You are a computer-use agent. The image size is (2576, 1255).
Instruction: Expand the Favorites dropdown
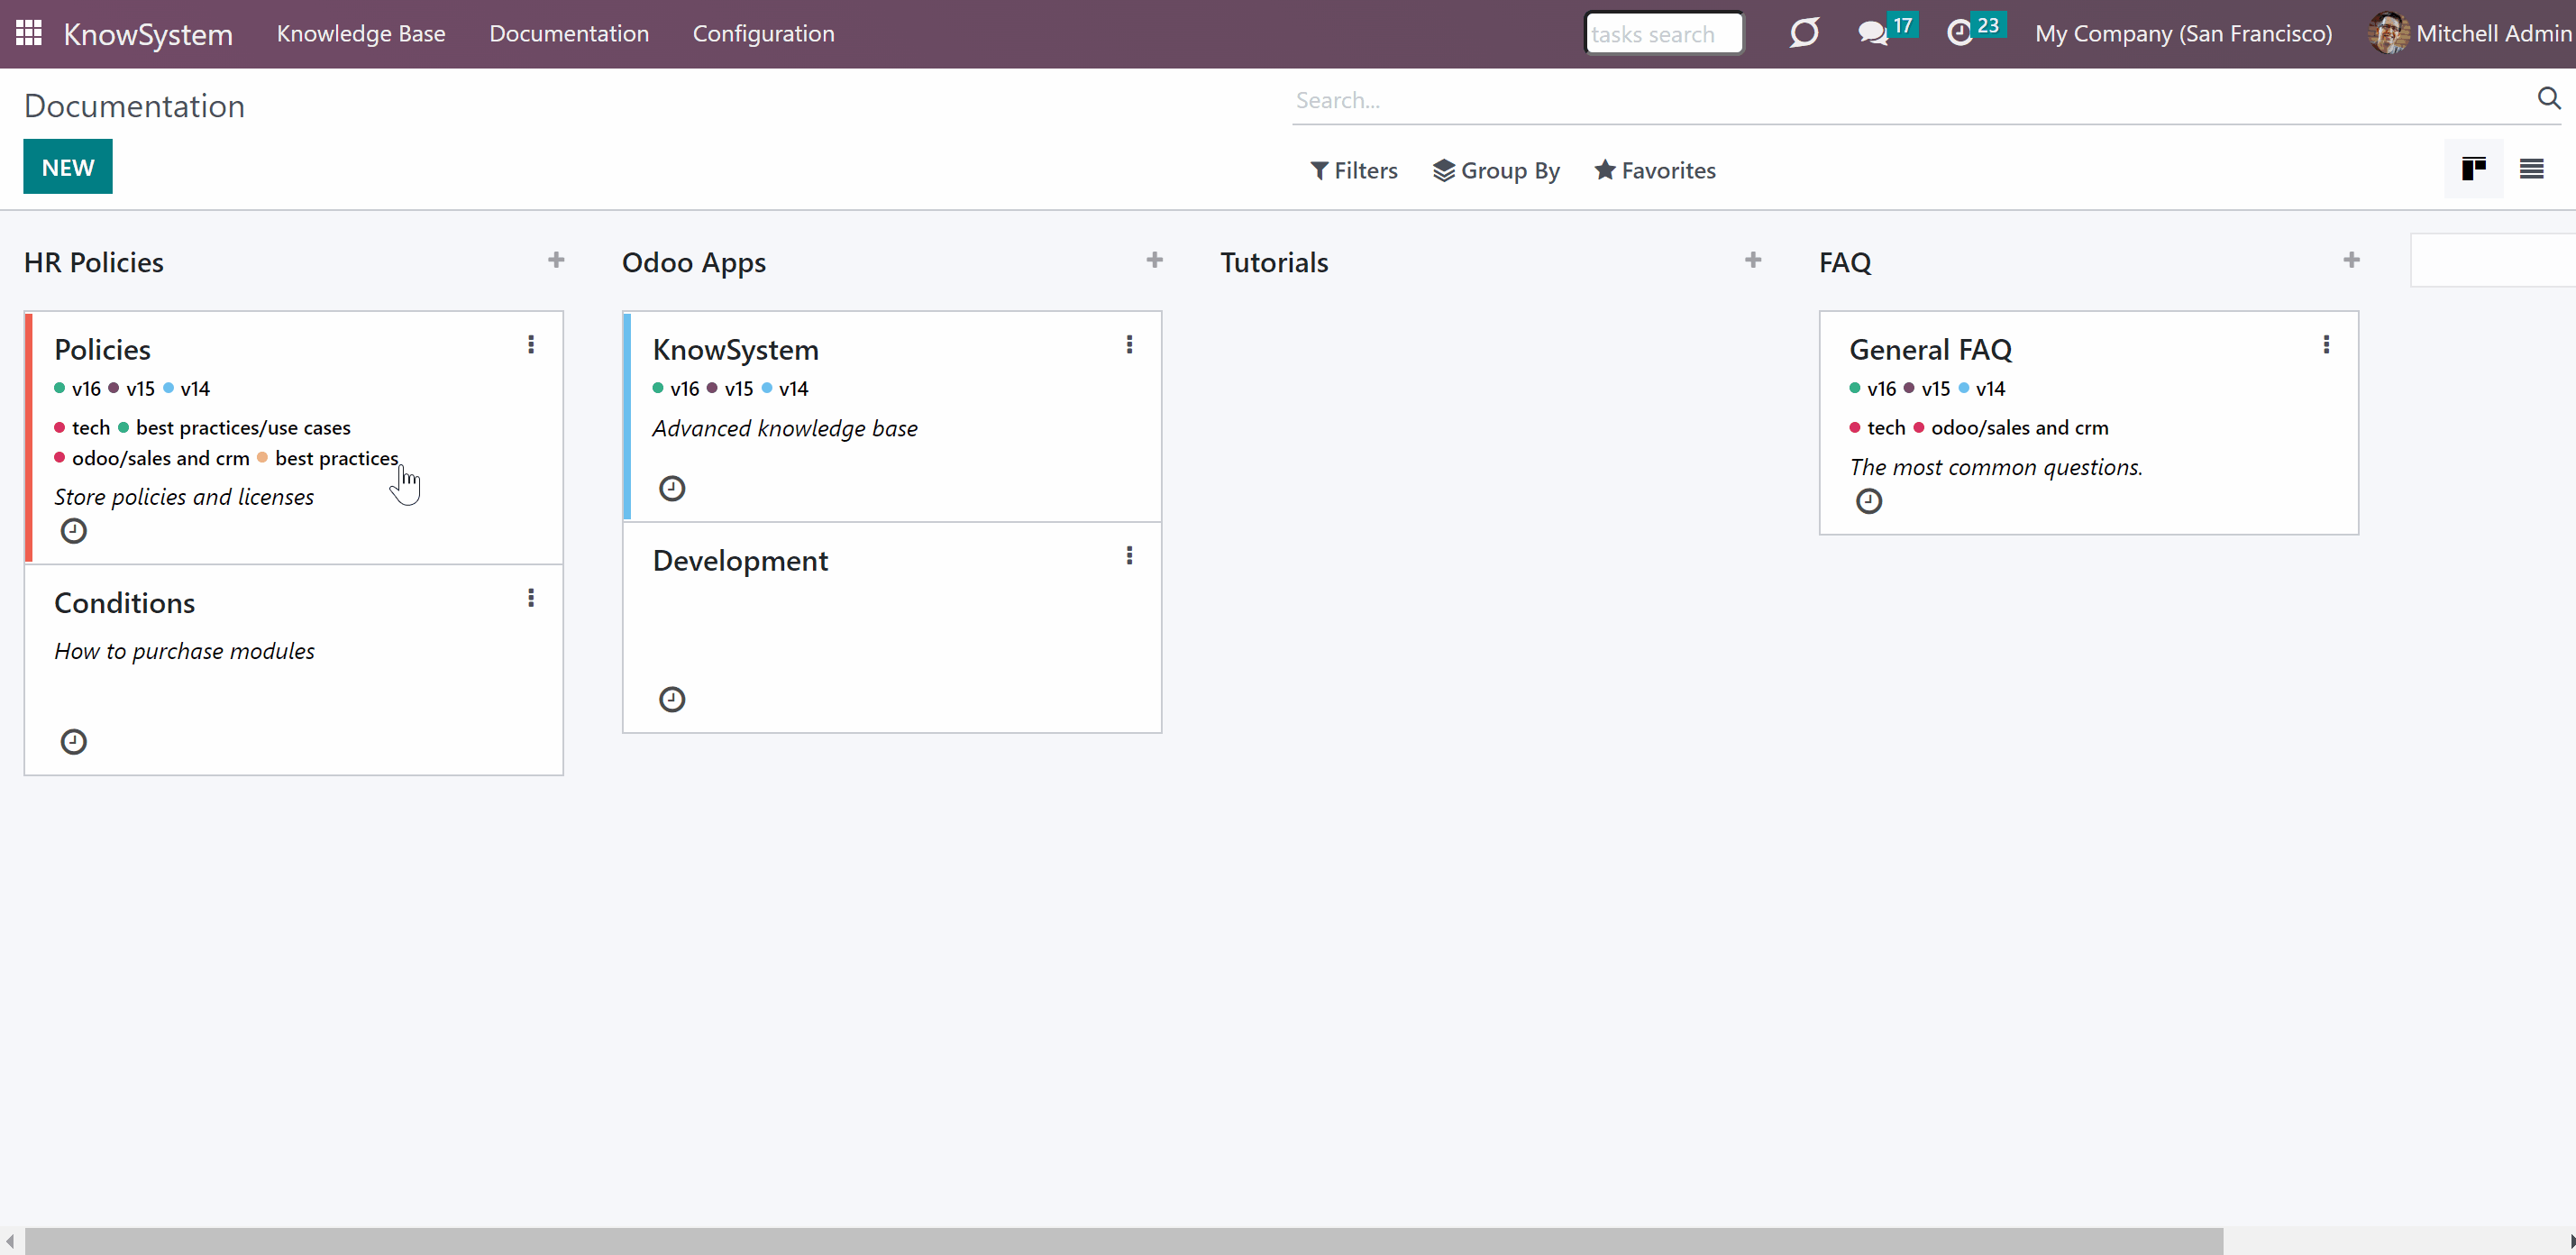click(1655, 171)
